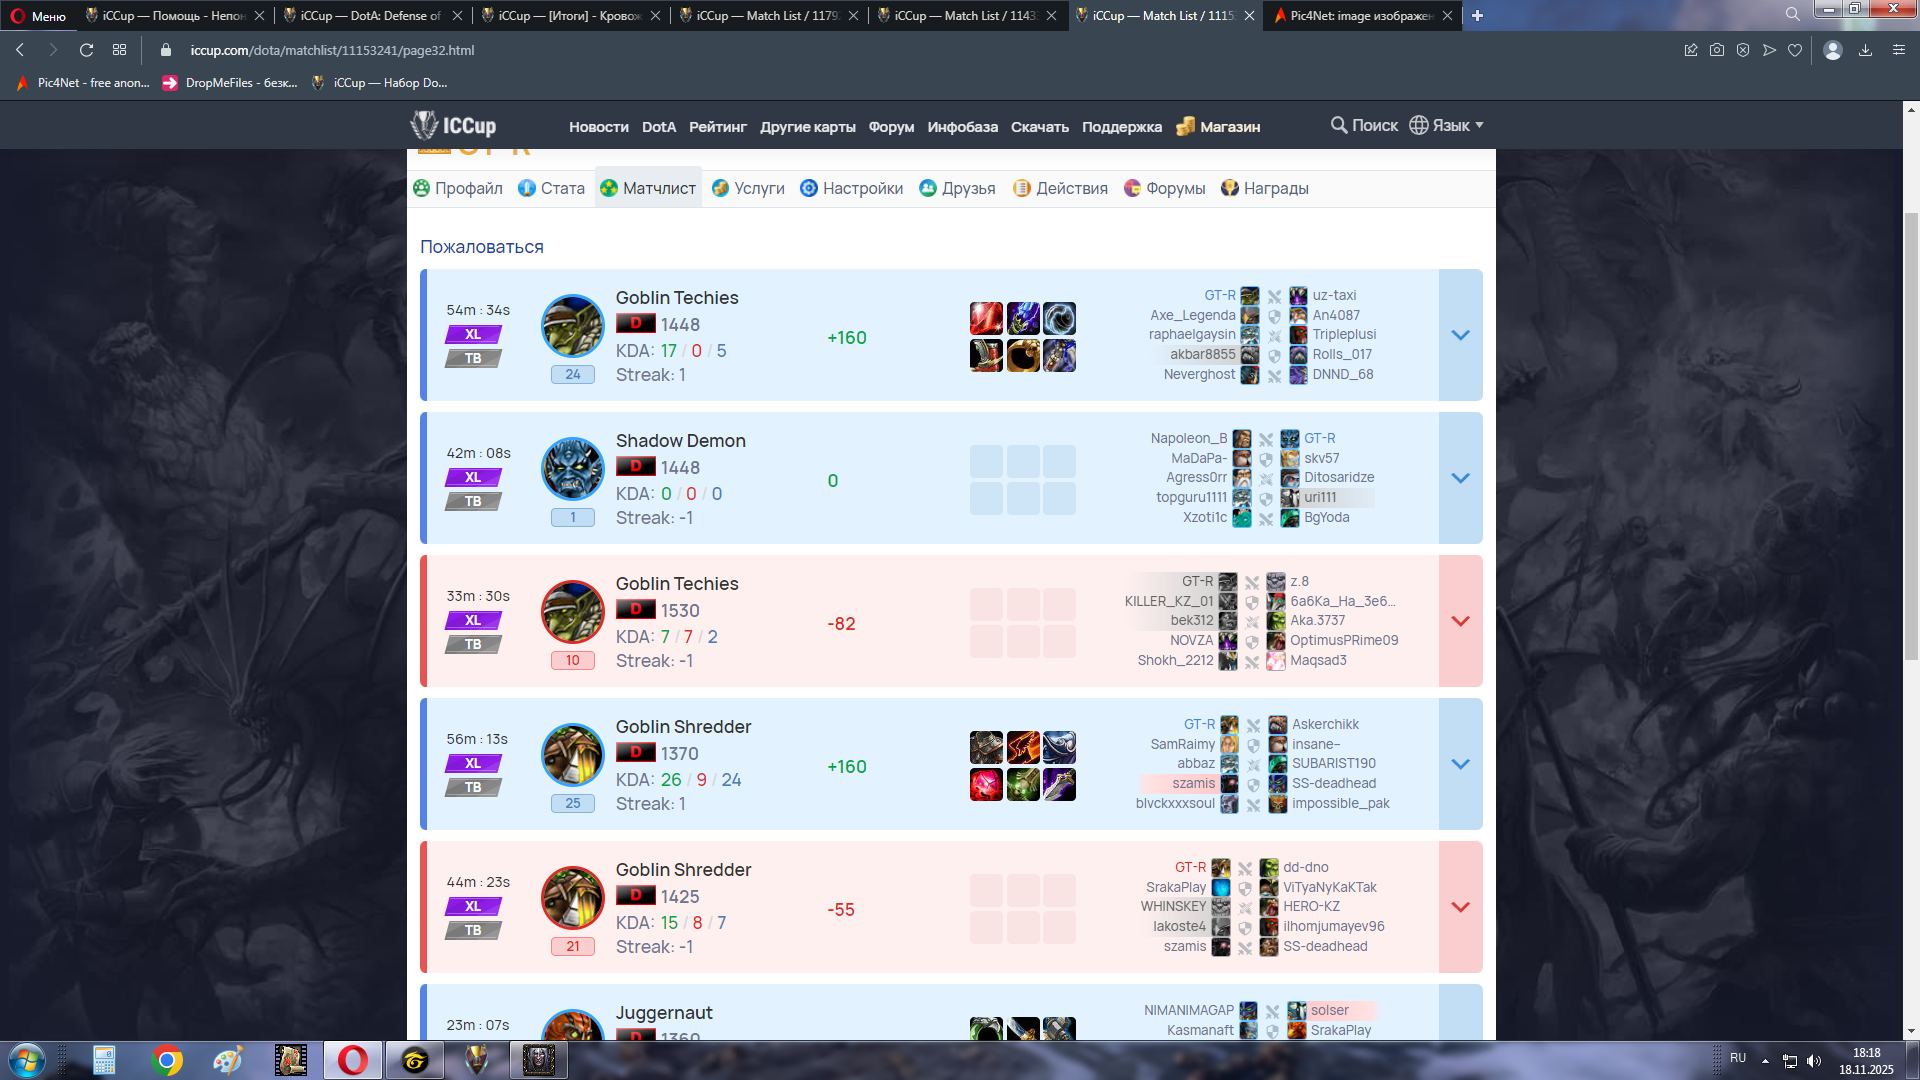
Task: Click the Магазин shop icon
Action: (1185, 126)
